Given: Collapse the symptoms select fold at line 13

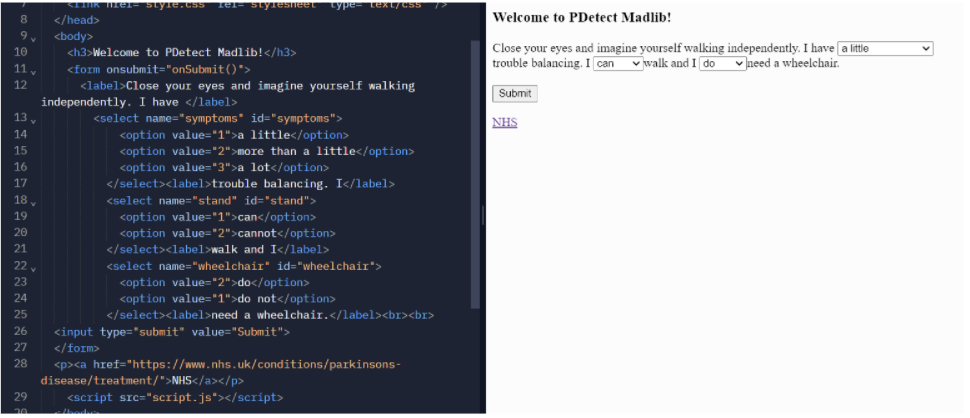Looking at the screenshot, I should click(33, 121).
